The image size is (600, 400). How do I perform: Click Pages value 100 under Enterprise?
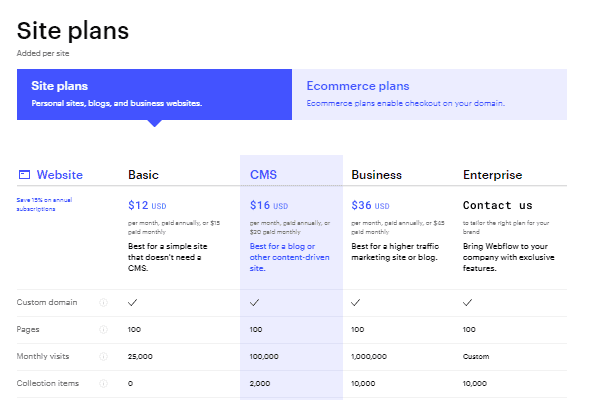tap(469, 330)
